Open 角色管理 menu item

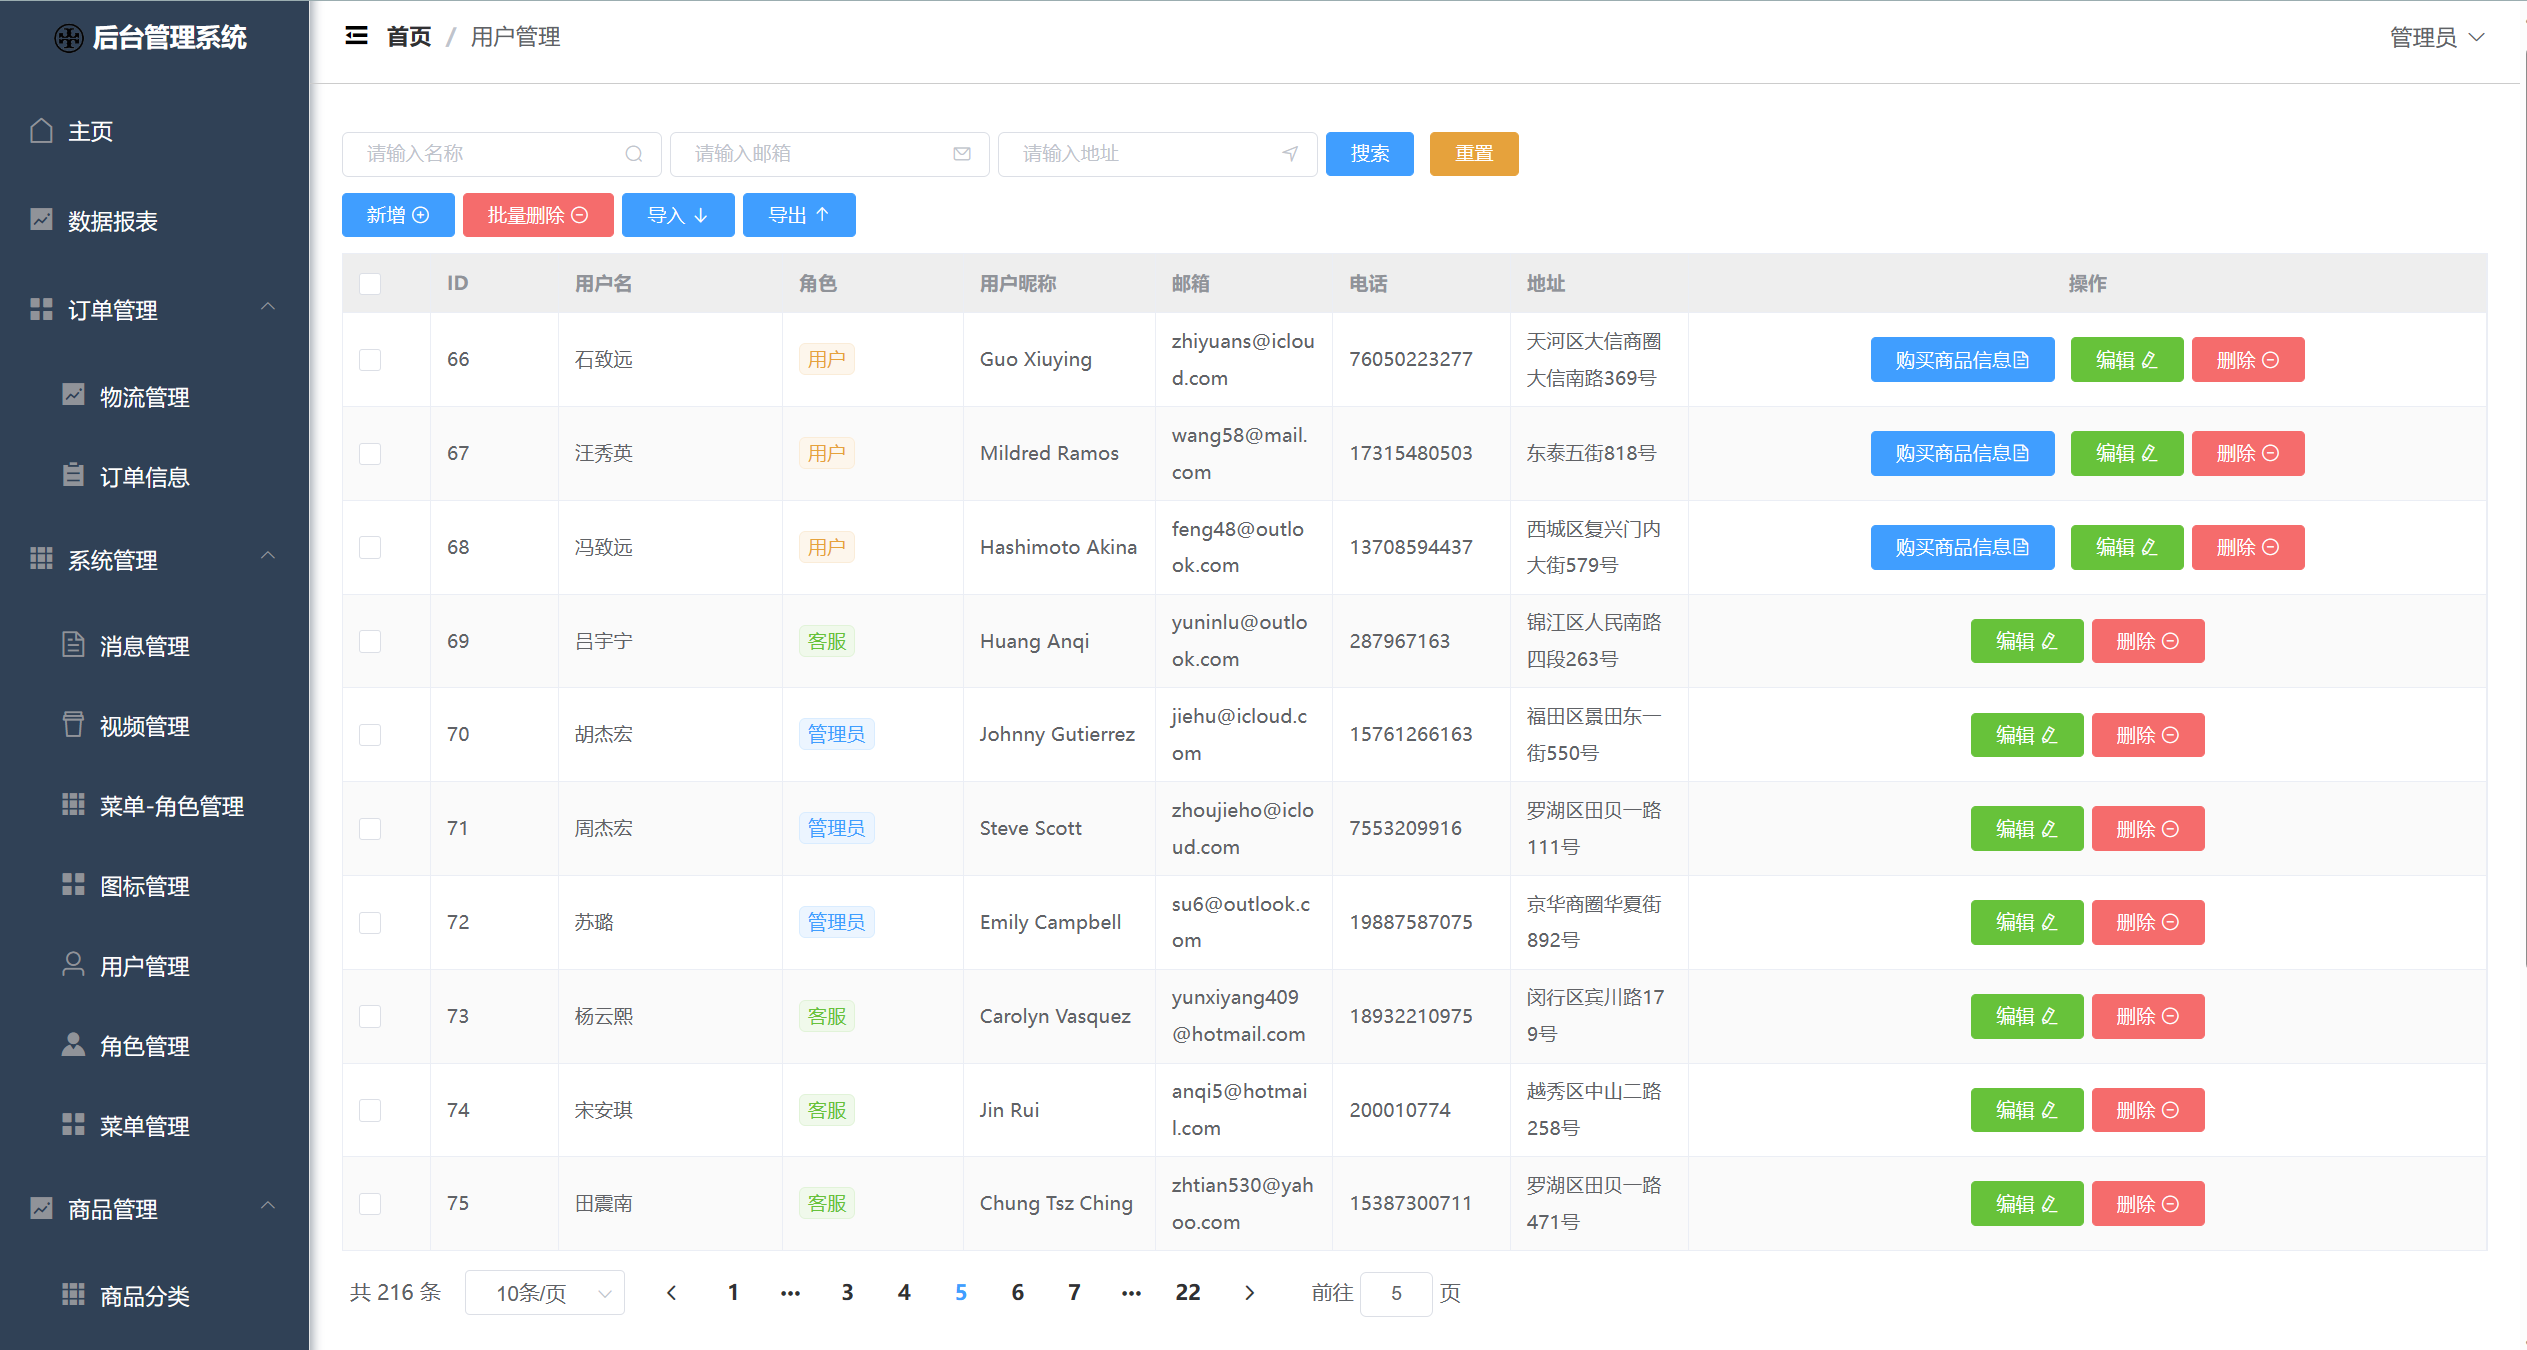pos(154,1045)
